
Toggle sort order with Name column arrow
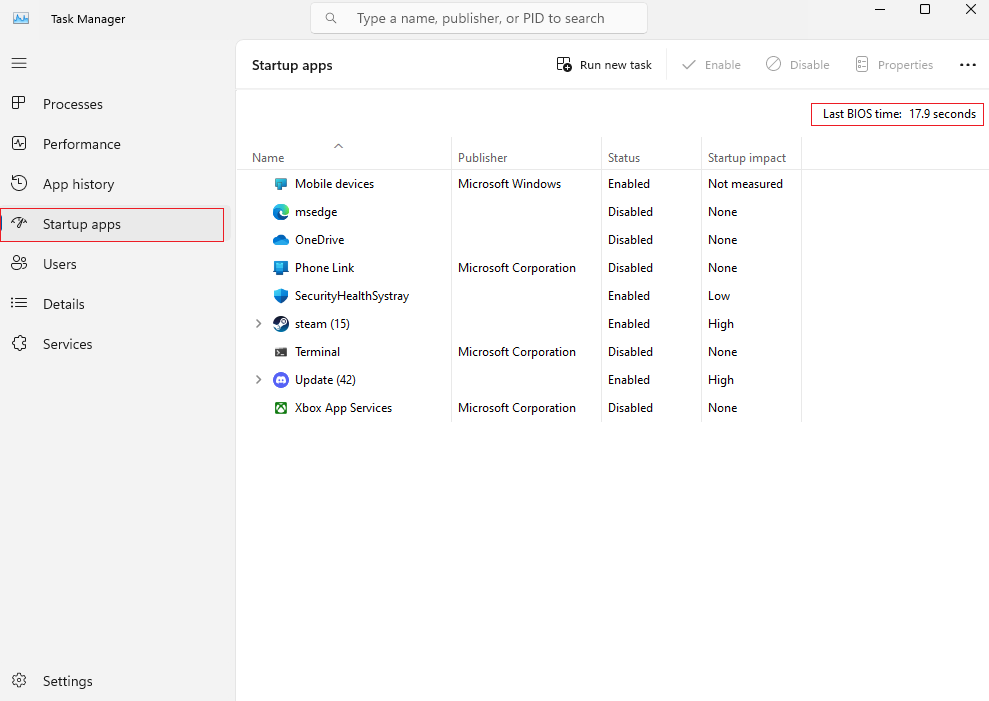tap(338, 146)
